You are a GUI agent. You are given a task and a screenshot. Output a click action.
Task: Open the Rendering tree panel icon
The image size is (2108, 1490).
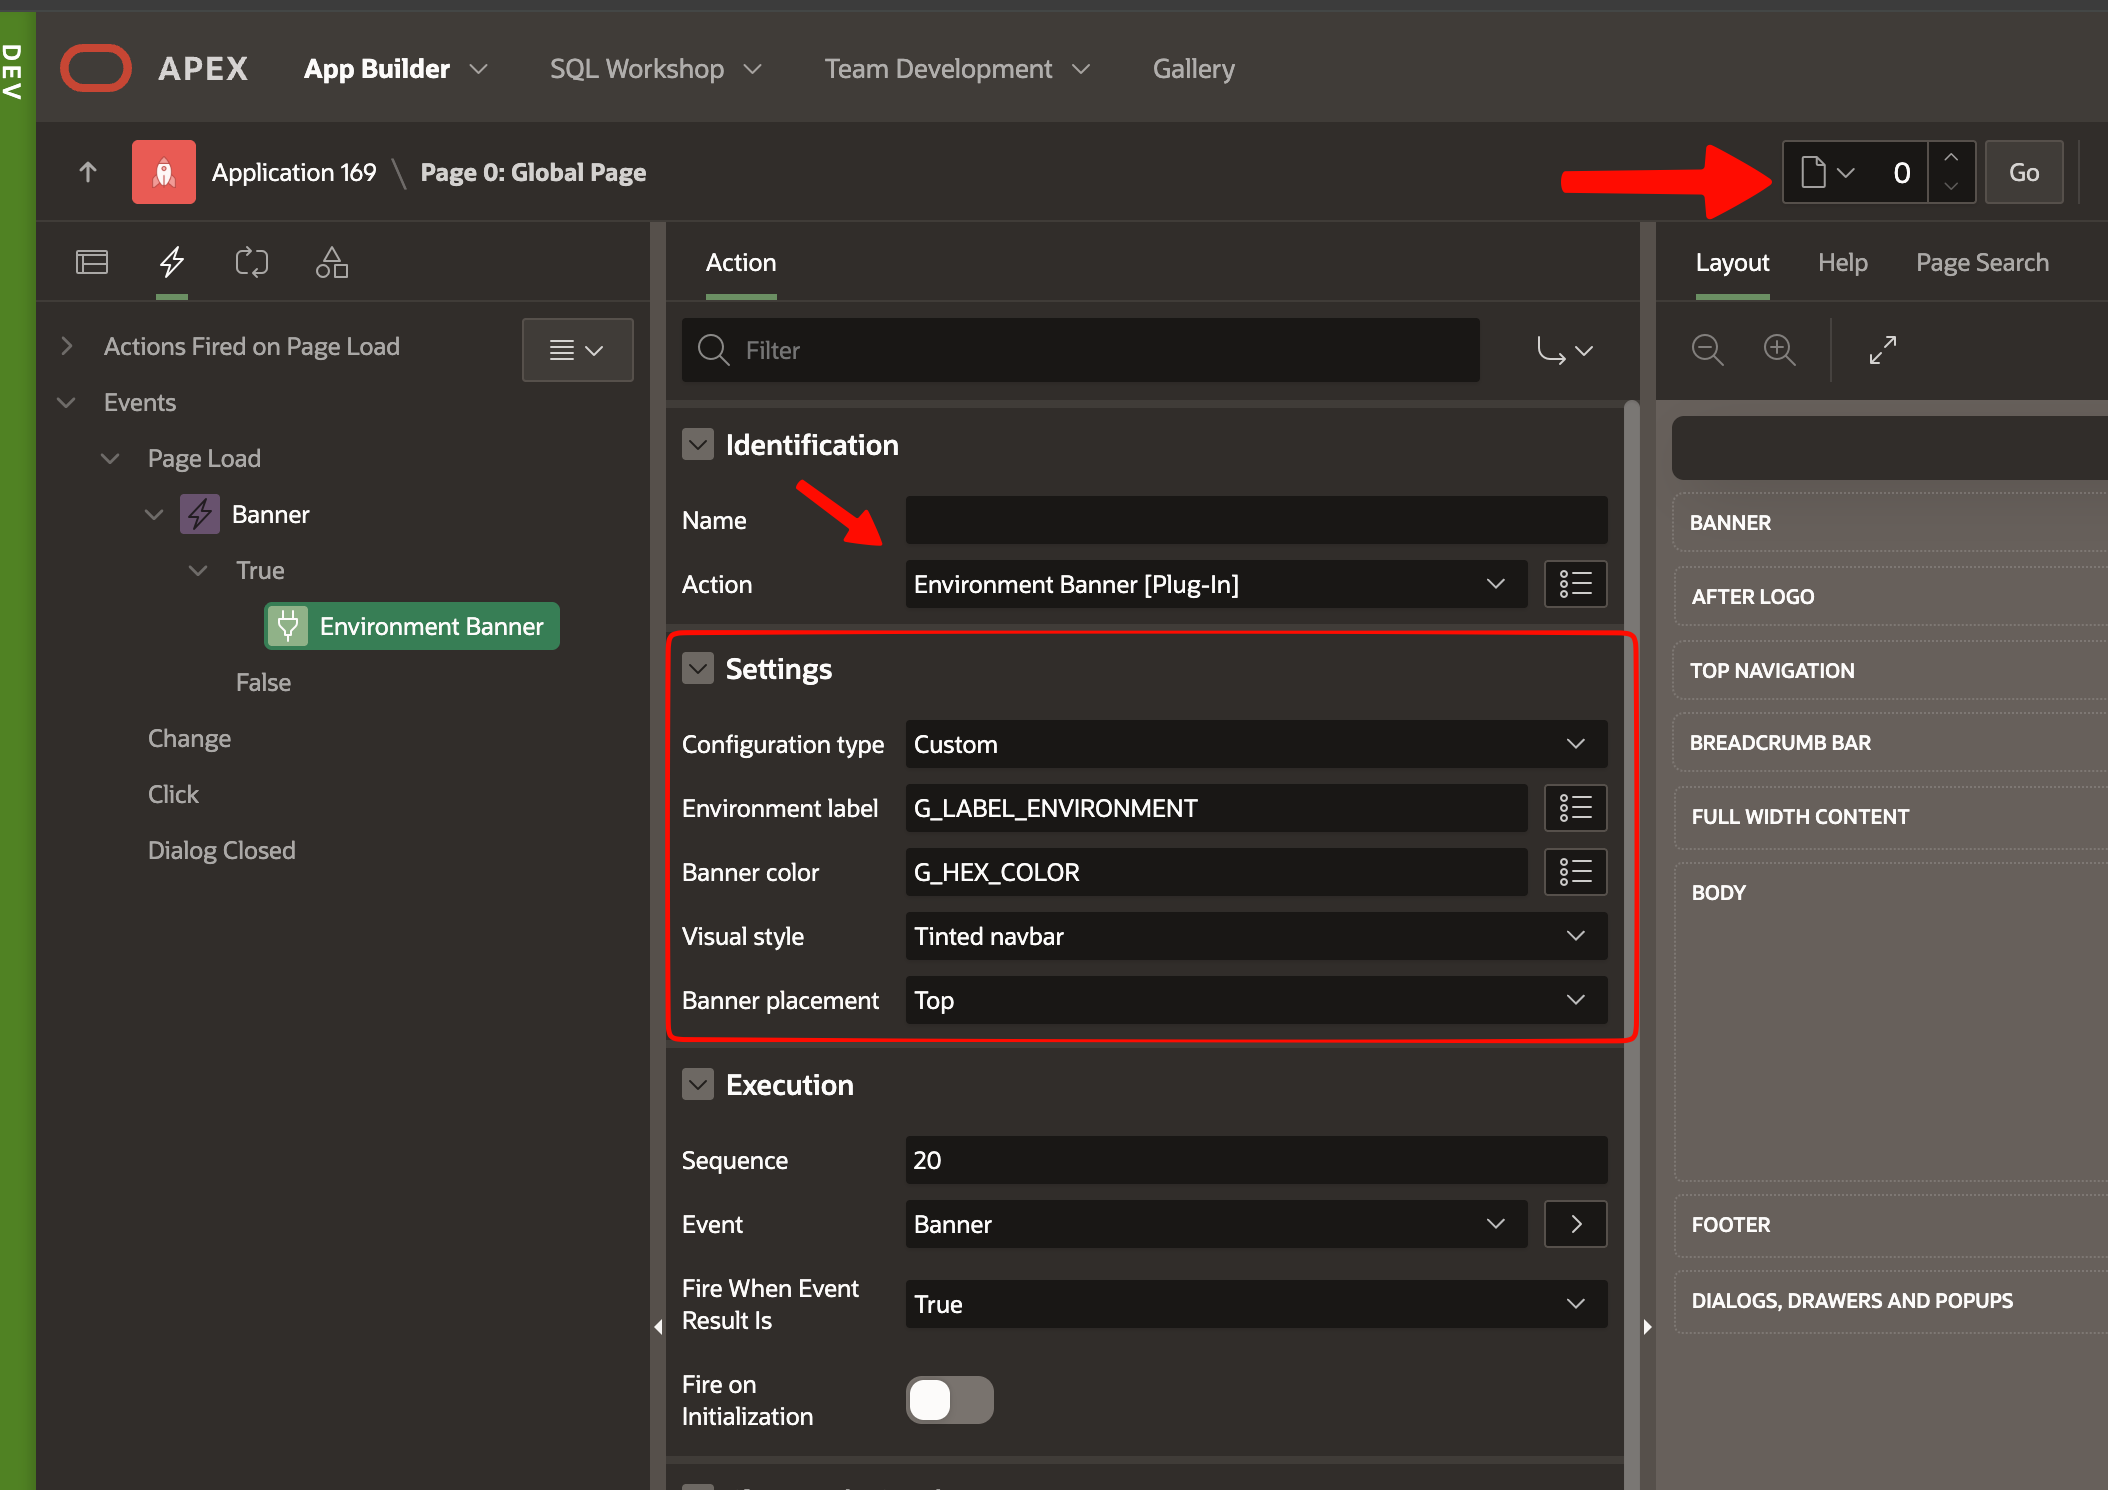tap(92, 262)
